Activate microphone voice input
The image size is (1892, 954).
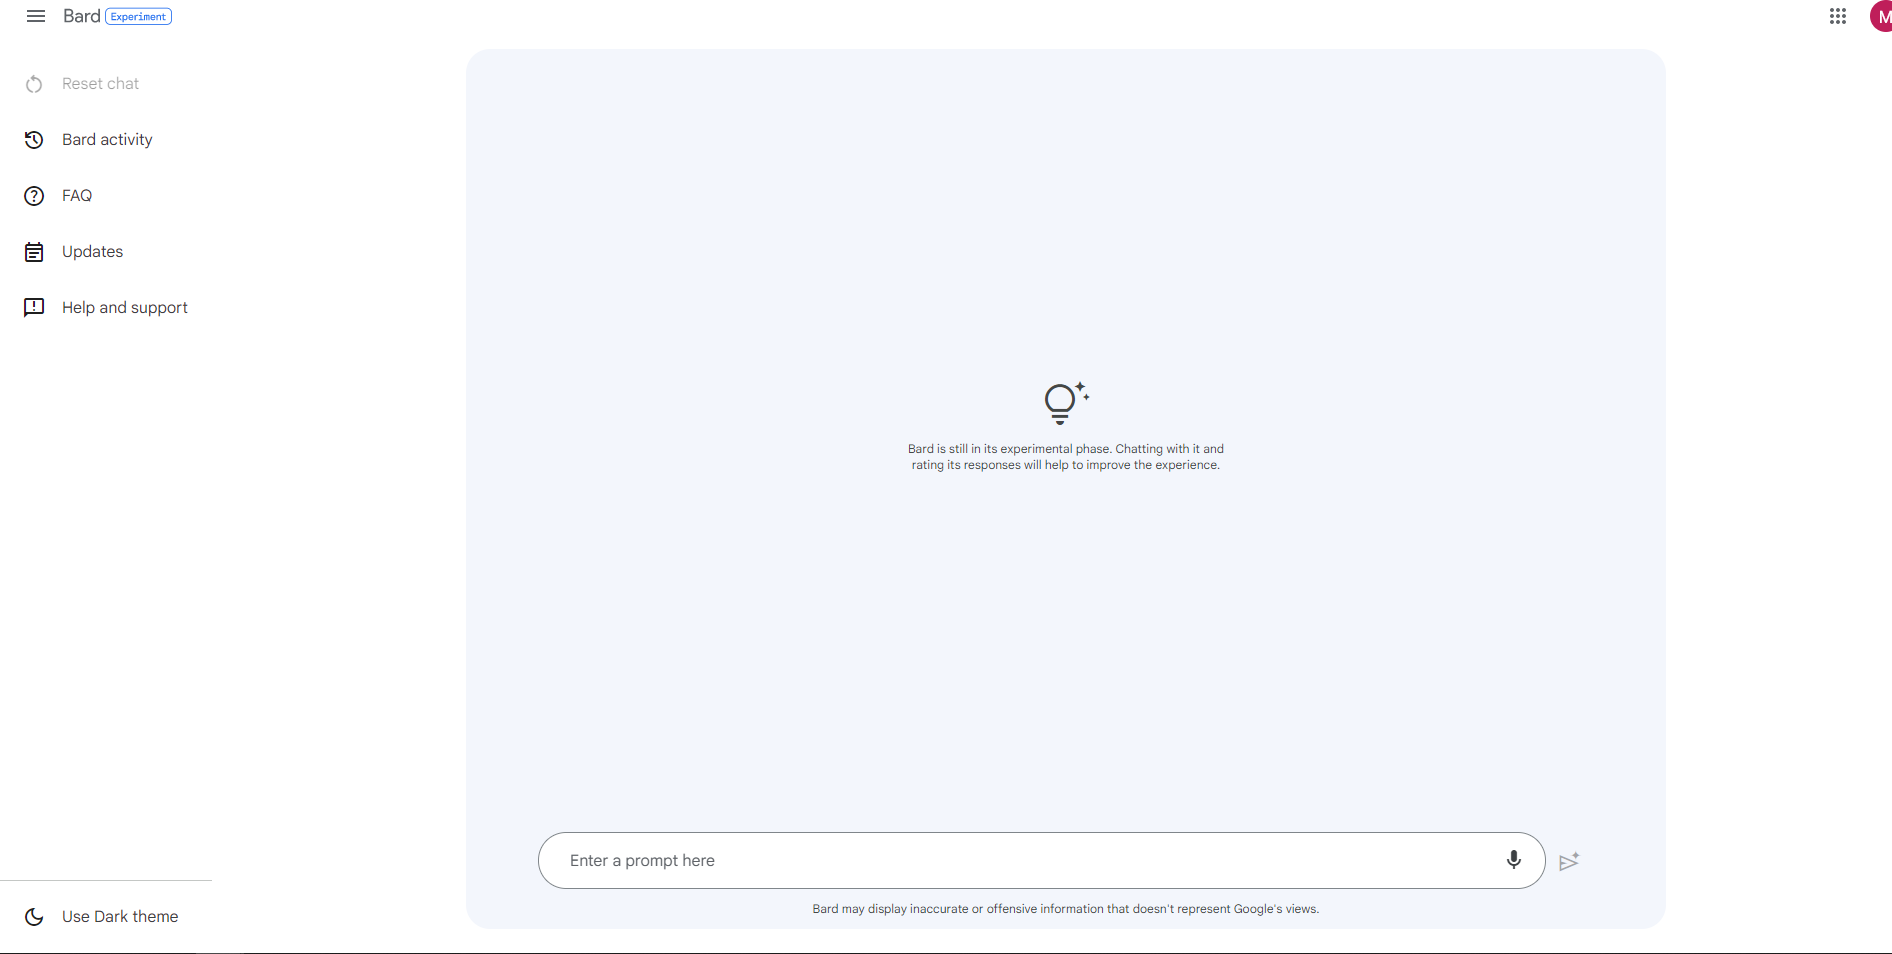pyautogui.click(x=1514, y=860)
